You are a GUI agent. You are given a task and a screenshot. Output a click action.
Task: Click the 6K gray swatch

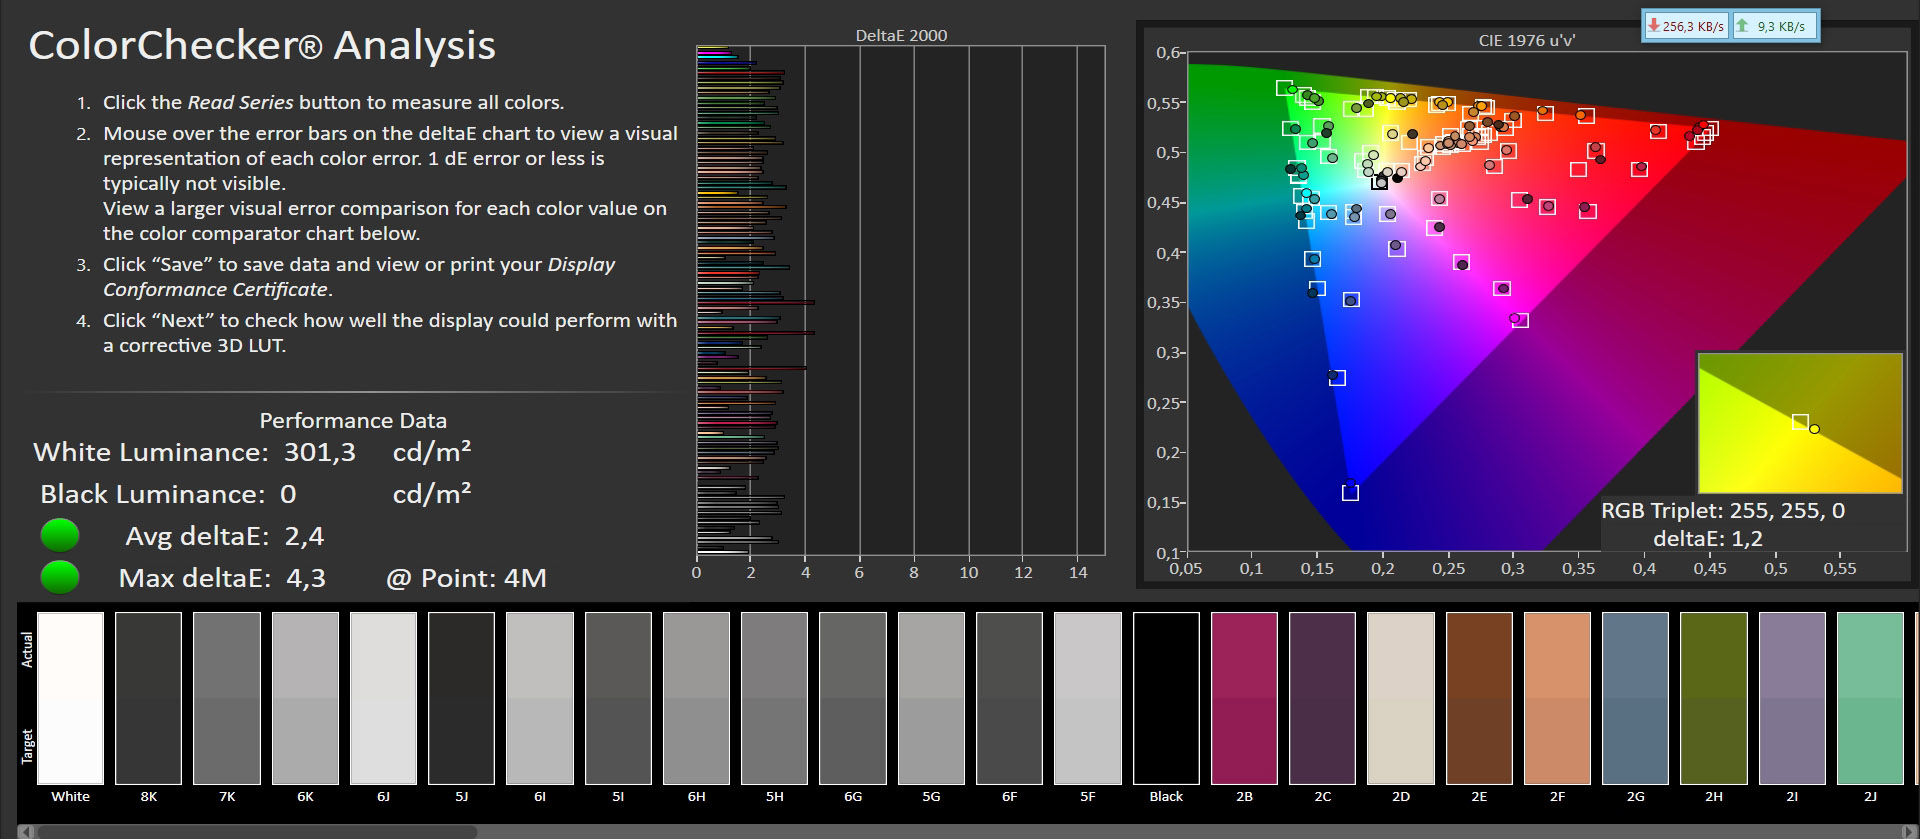tap(305, 698)
